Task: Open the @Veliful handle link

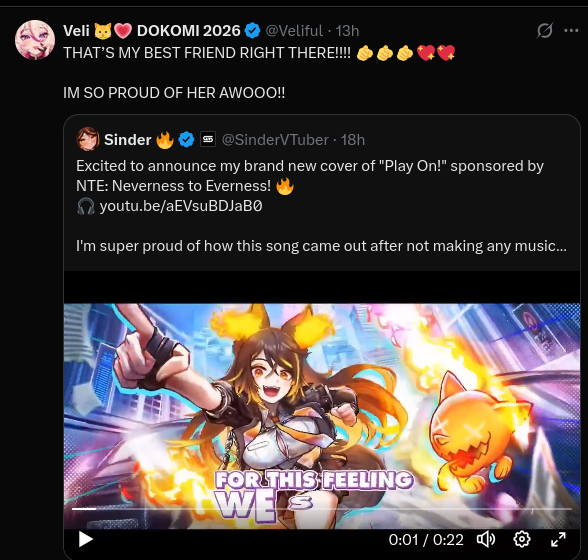Action: (x=294, y=31)
